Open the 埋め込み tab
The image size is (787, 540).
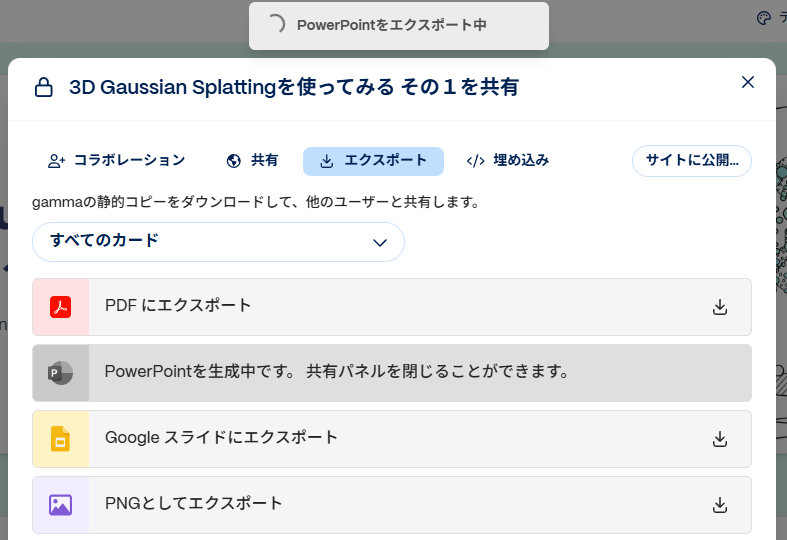(508, 160)
